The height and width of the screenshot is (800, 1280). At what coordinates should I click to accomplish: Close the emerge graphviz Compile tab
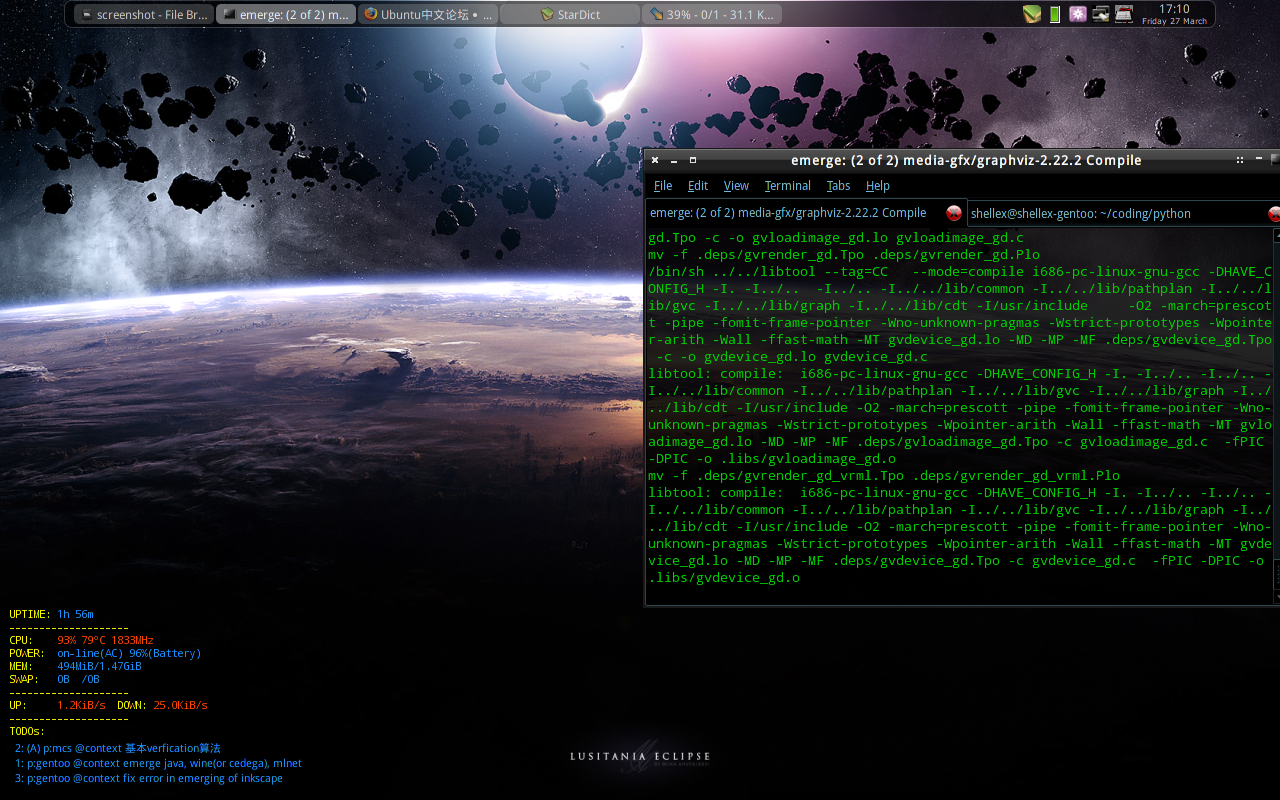coord(954,213)
